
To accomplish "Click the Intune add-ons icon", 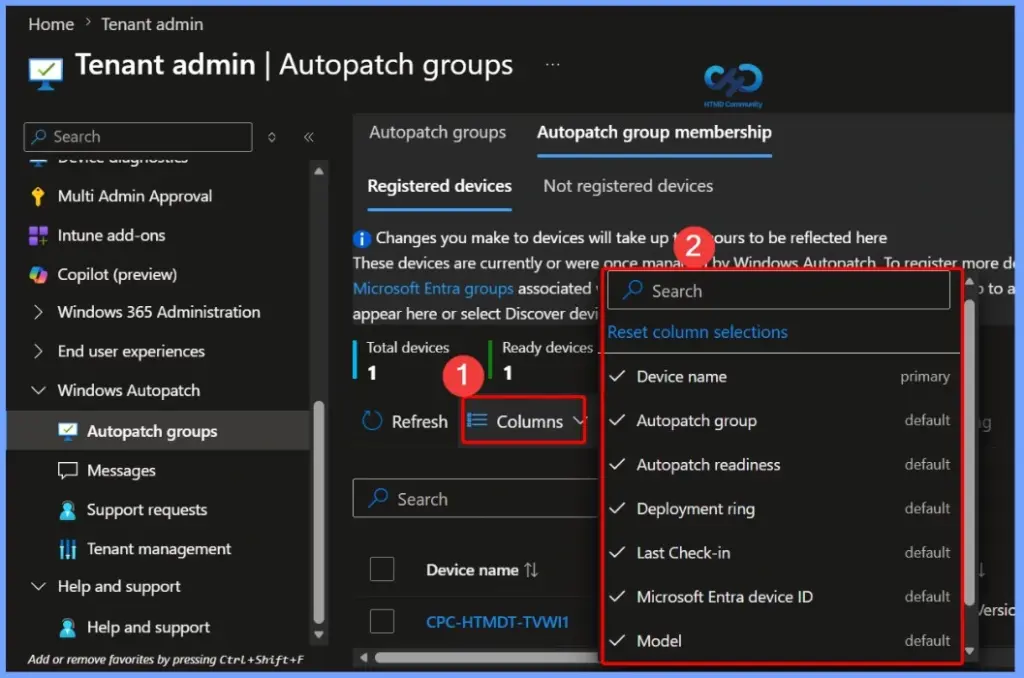I will pos(38,236).
